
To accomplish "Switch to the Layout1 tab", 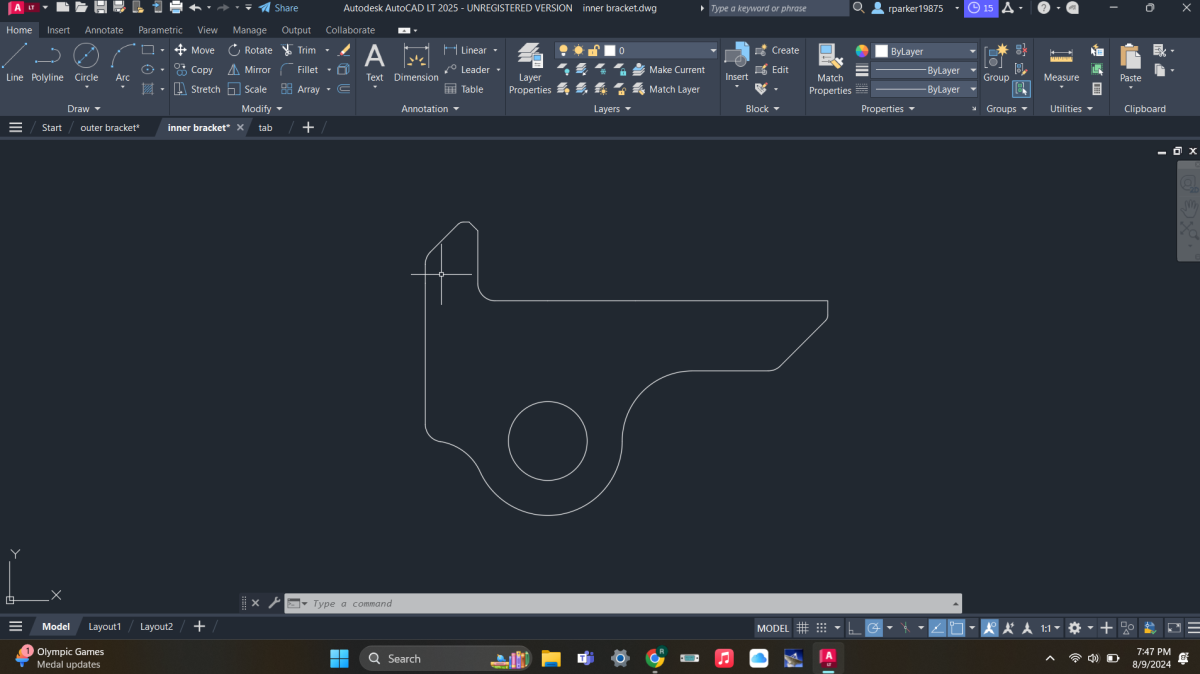I will pos(104,626).
